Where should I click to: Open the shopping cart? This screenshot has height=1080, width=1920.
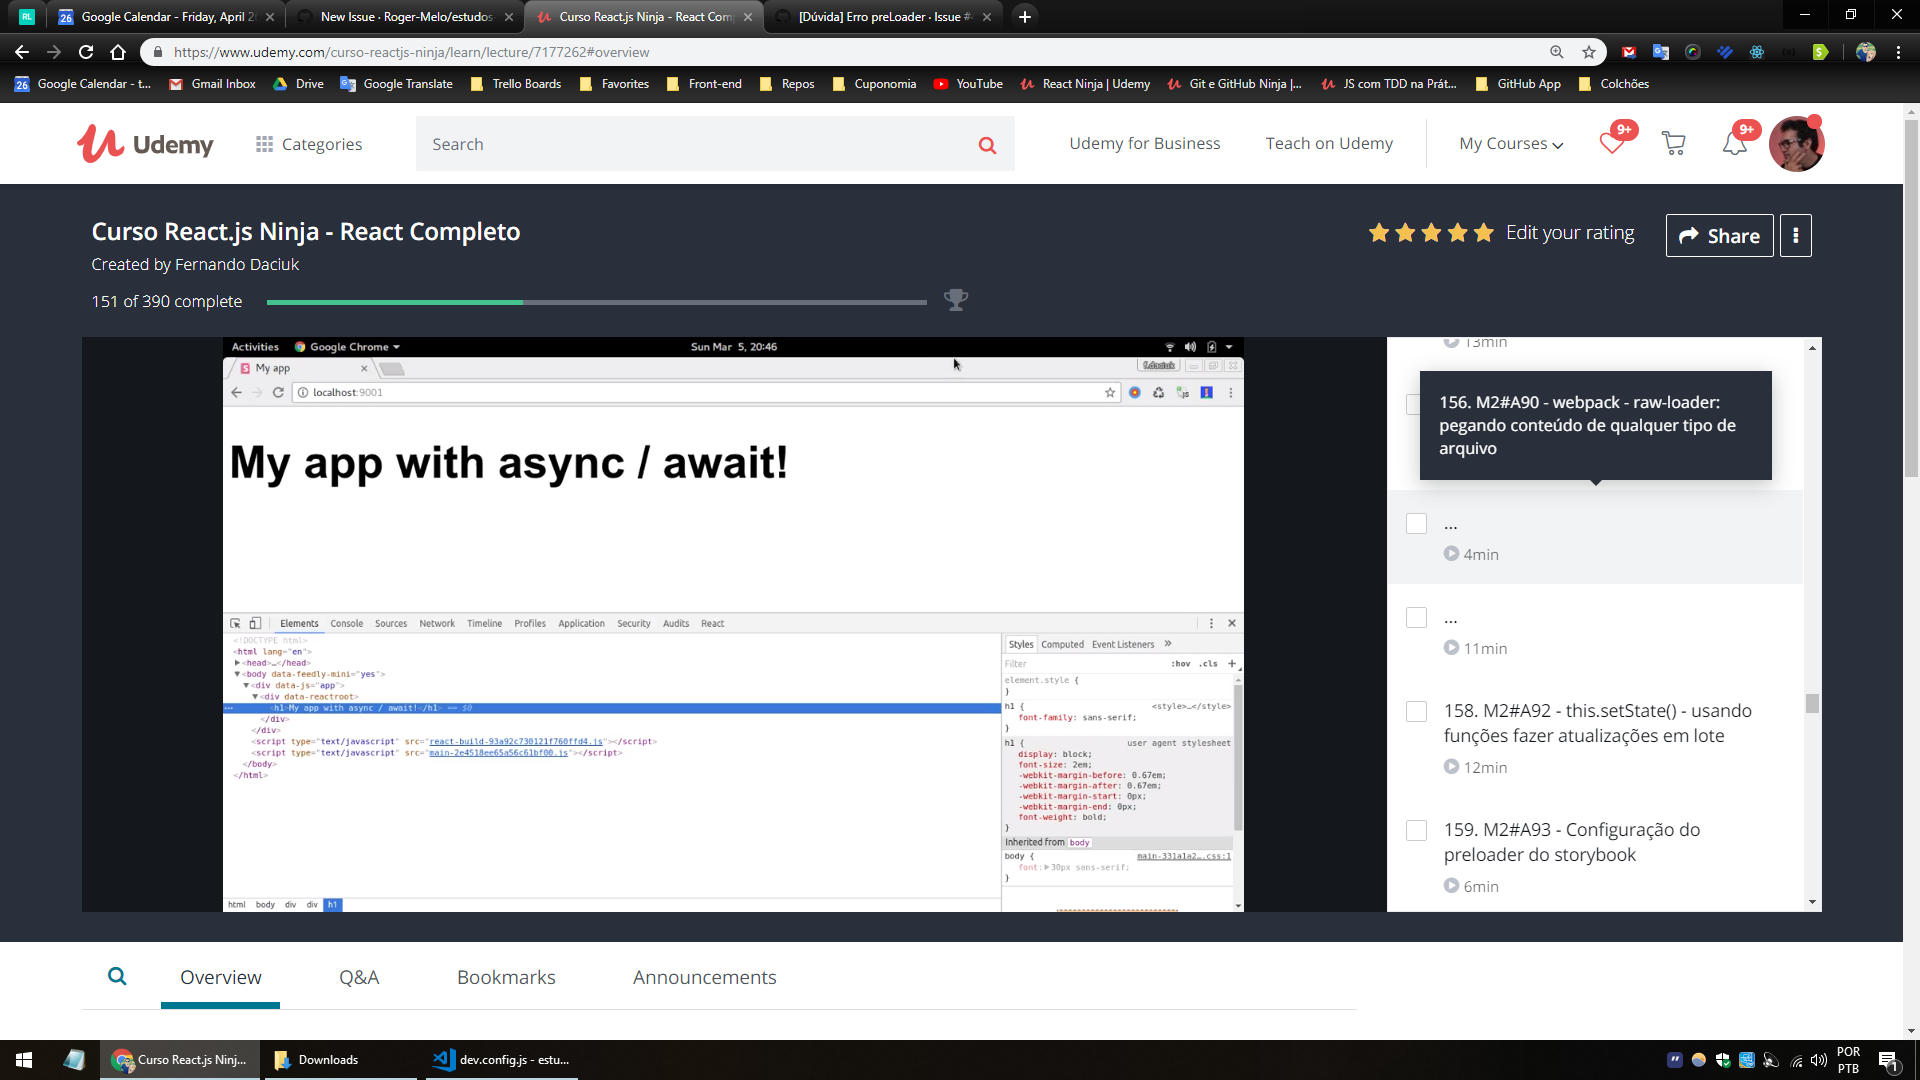(1674, 143)
